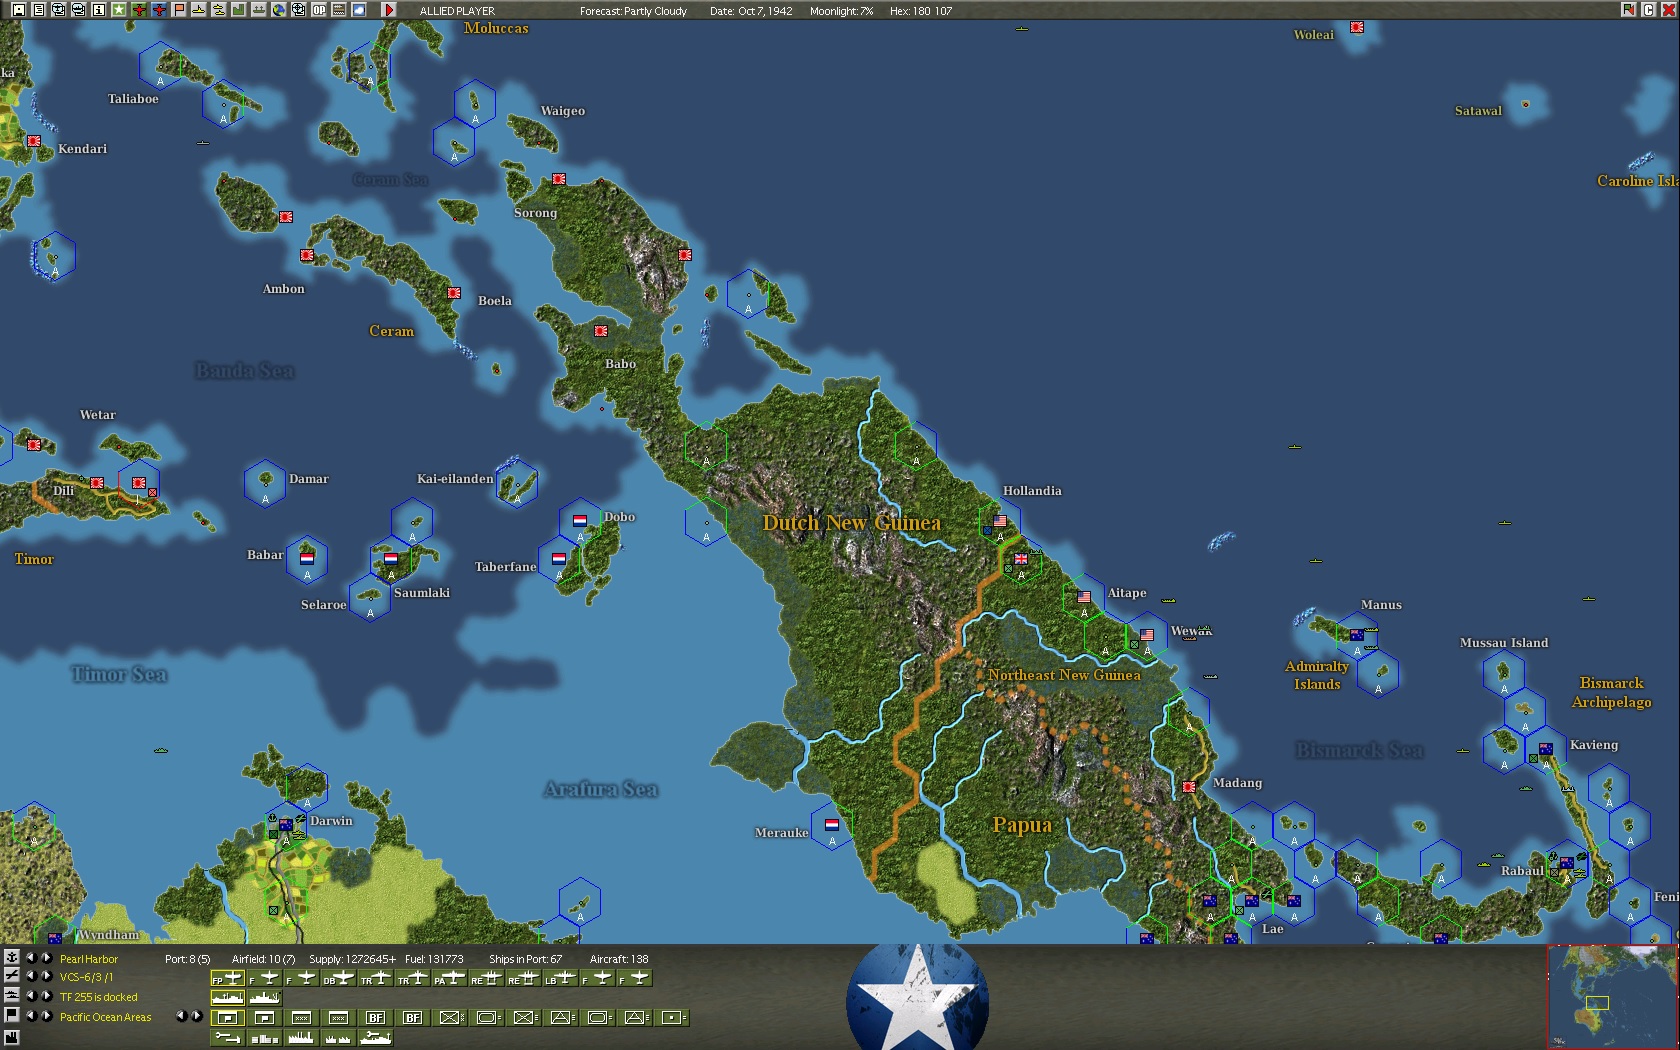Select the DB dive bomber unit icon
The height and width of the screenshot is (1050, 1680).
click(x=338, y=978)
